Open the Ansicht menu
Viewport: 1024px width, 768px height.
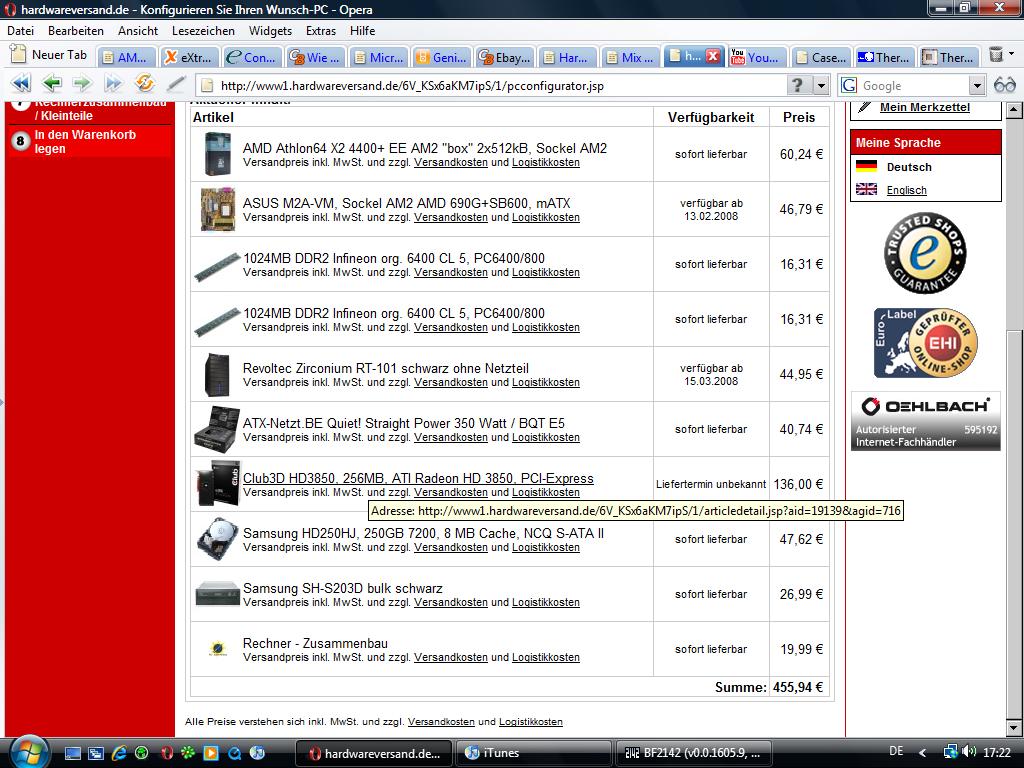pos(138,31)
